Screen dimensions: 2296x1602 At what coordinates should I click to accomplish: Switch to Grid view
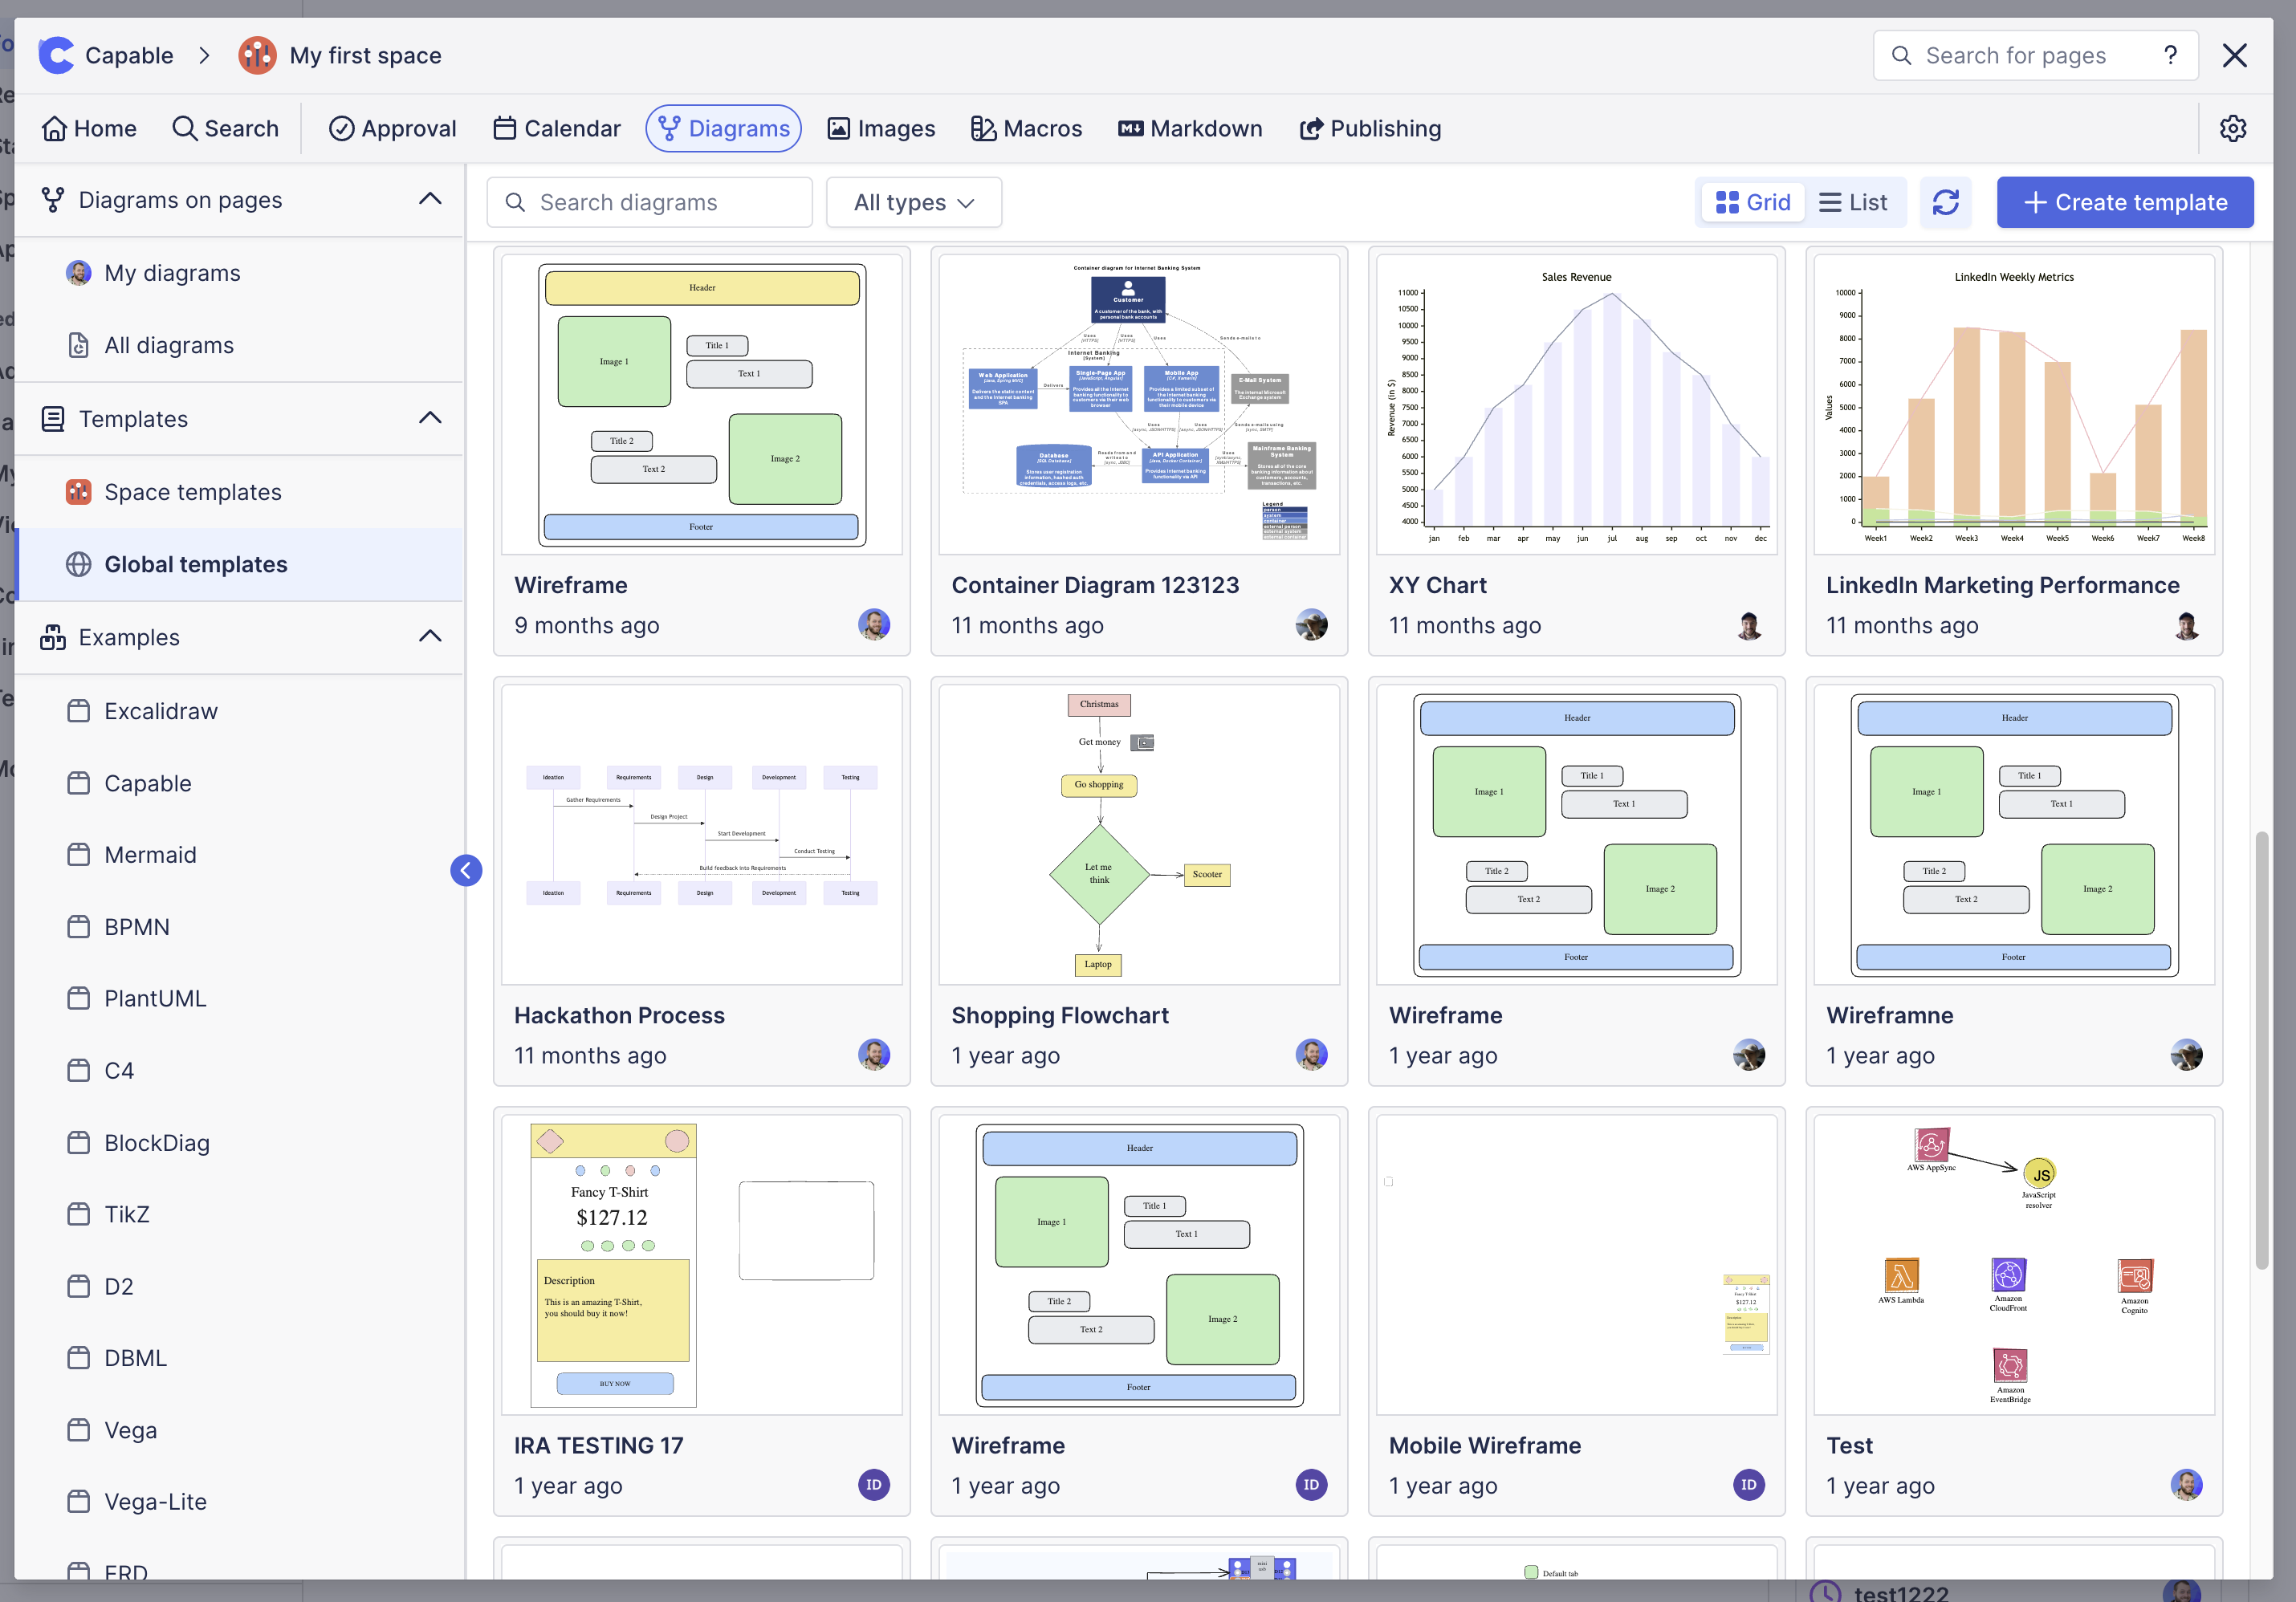click(x=1753, y=203)
